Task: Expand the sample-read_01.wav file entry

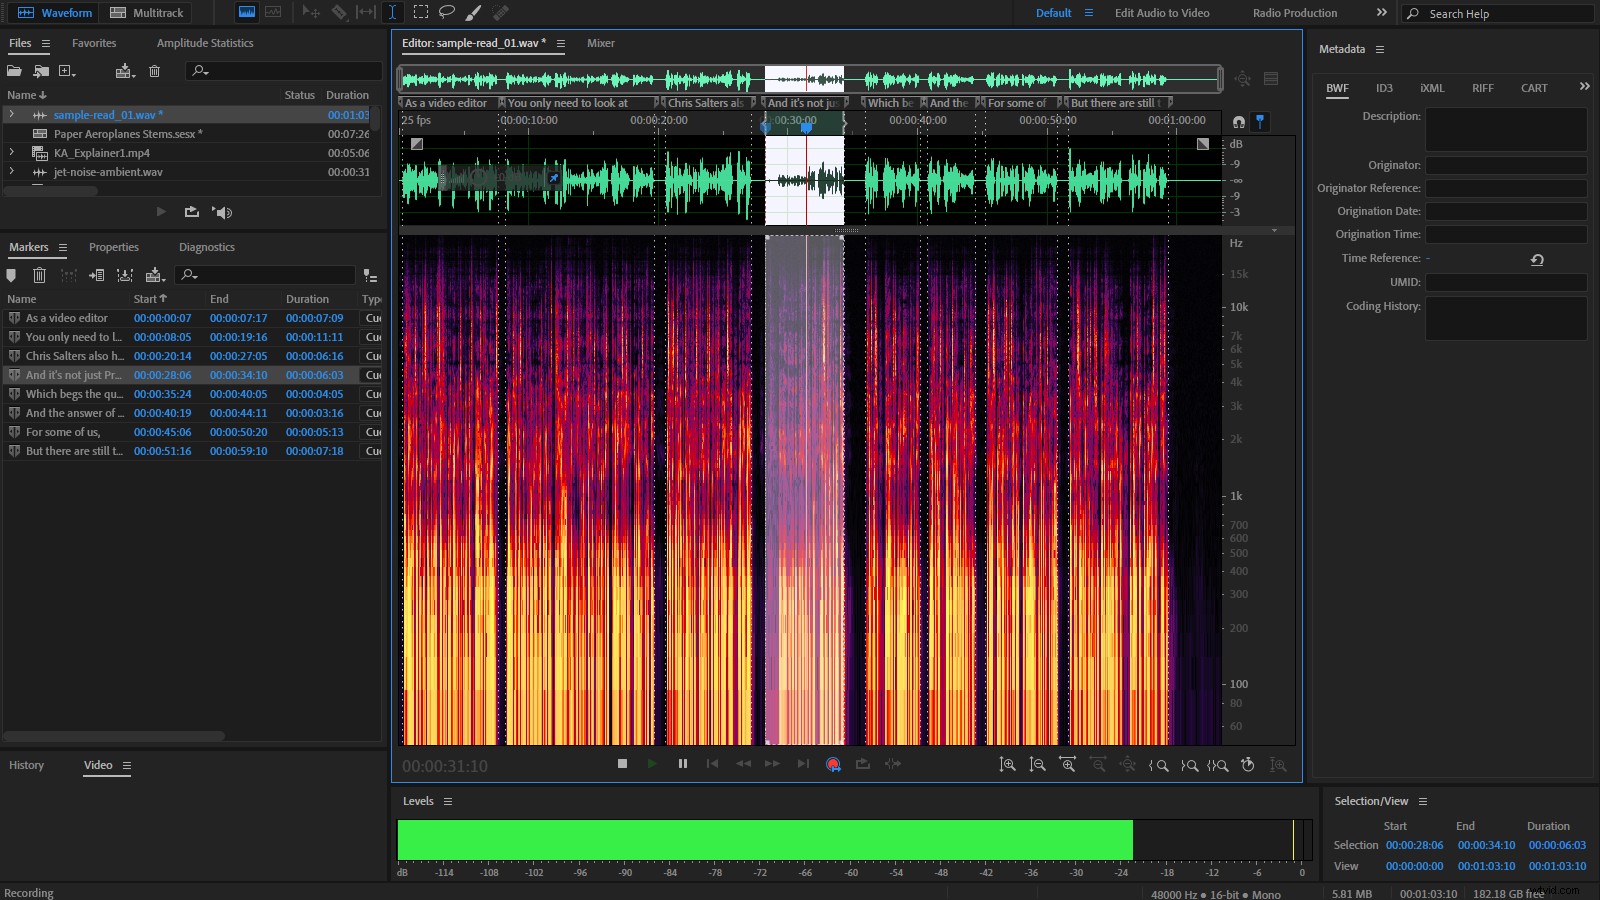Action: click(x=11, y=114)
